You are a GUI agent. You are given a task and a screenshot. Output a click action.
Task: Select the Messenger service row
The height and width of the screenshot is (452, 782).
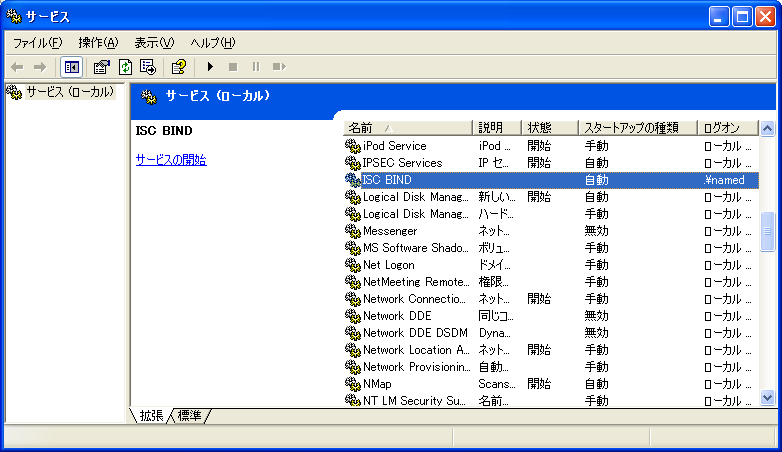pos(551,231)
